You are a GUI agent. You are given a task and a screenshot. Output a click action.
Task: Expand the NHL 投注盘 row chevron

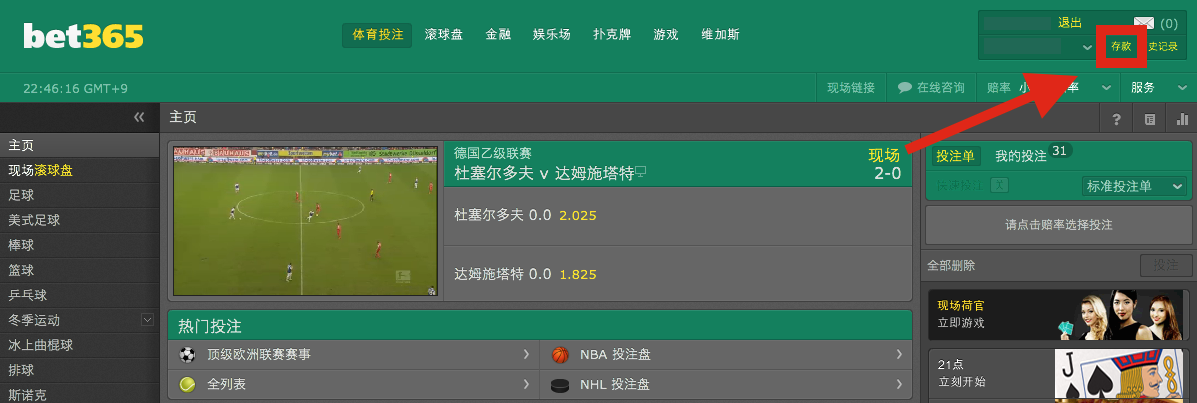[x=899, y=384]
